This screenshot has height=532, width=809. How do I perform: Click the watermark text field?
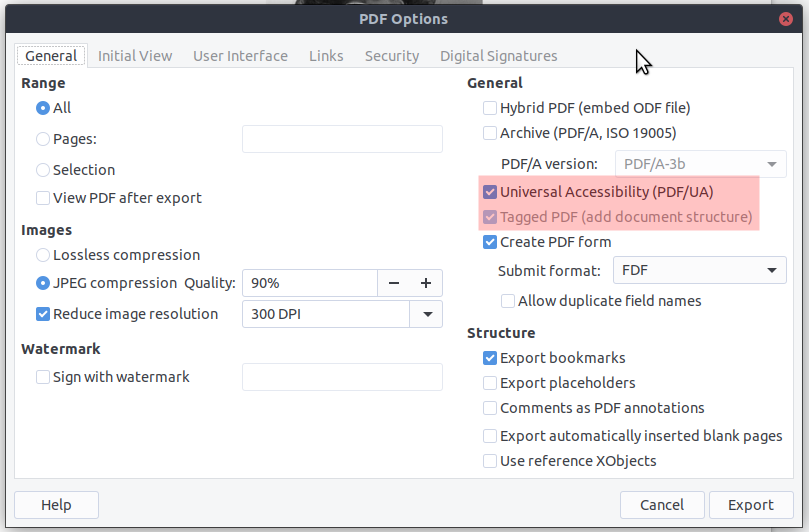tap(342, 377)
